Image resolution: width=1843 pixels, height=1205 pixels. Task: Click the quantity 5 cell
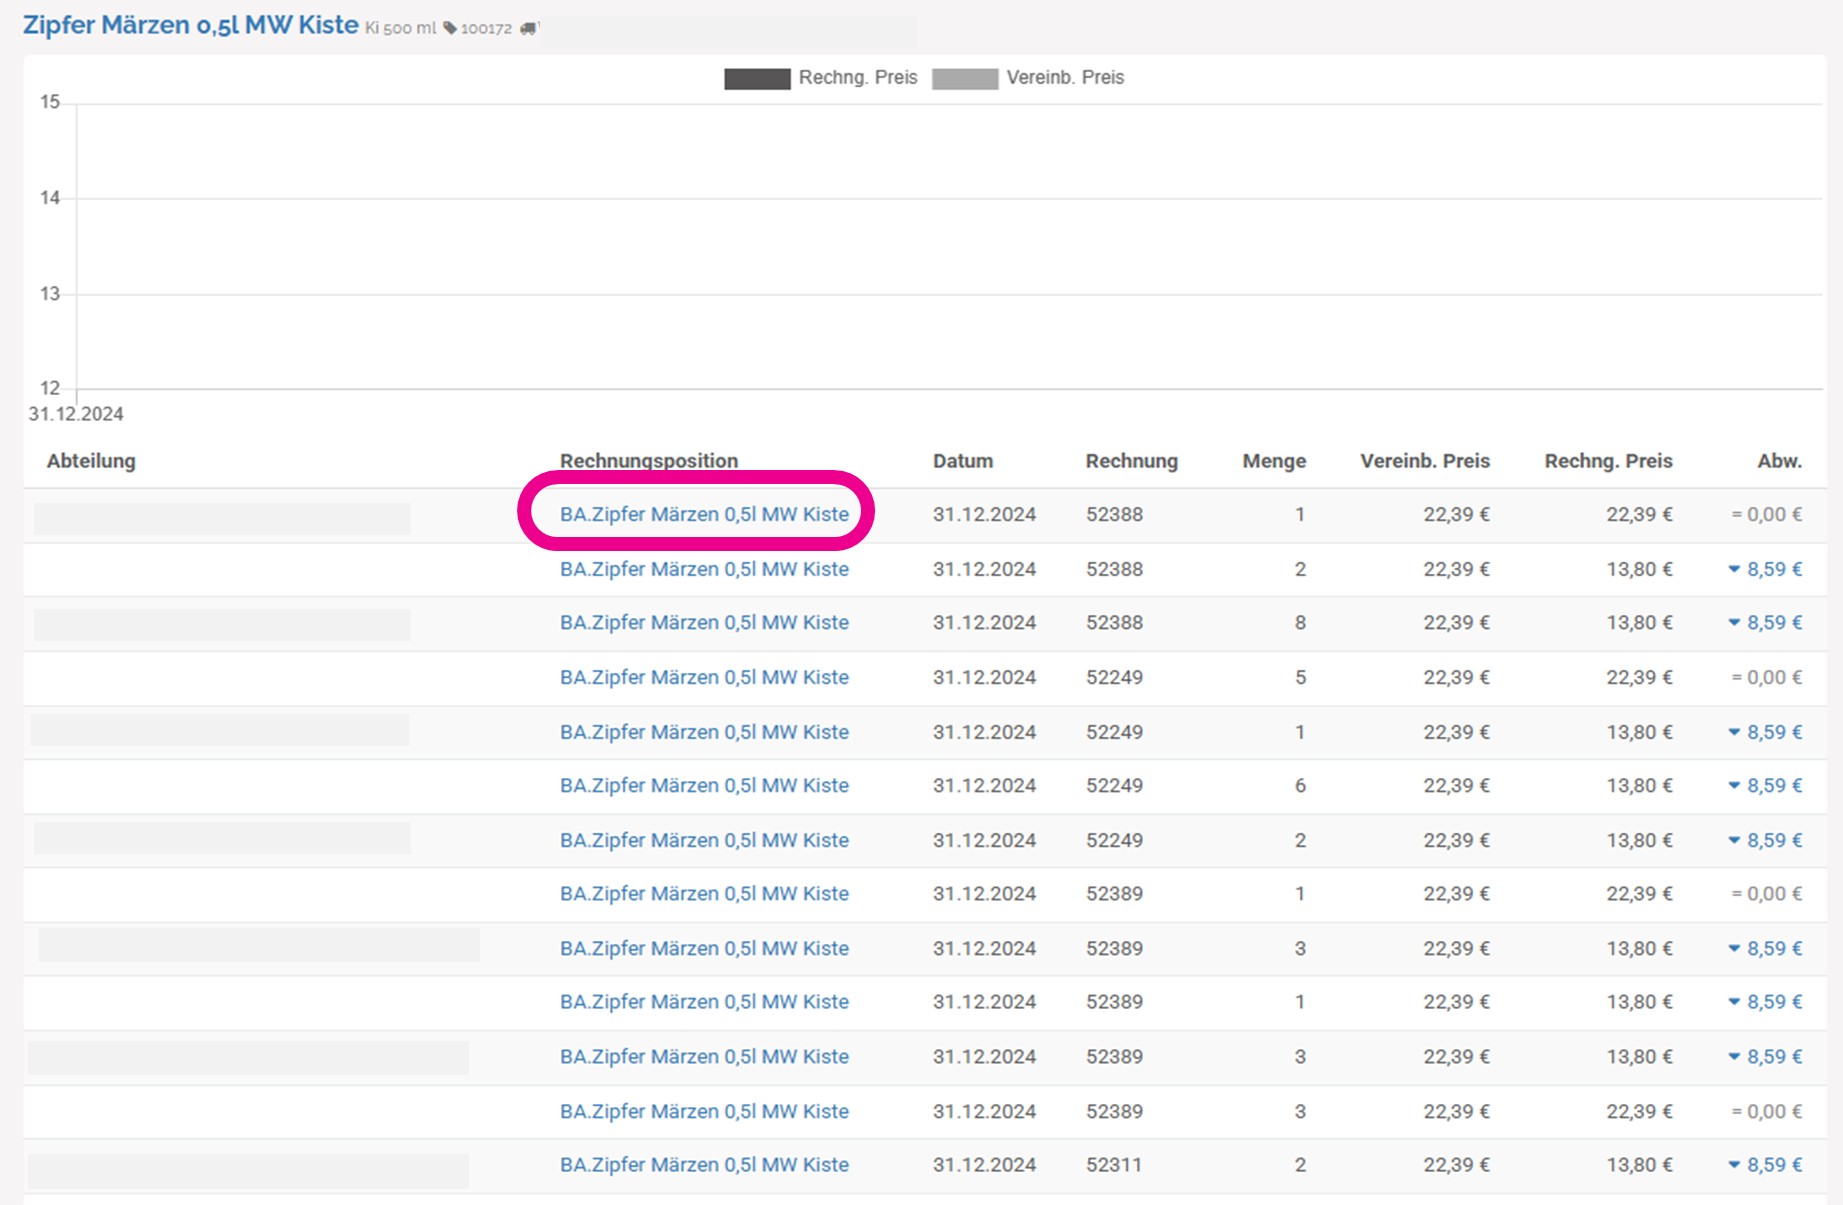click(x=1300, y=677)
